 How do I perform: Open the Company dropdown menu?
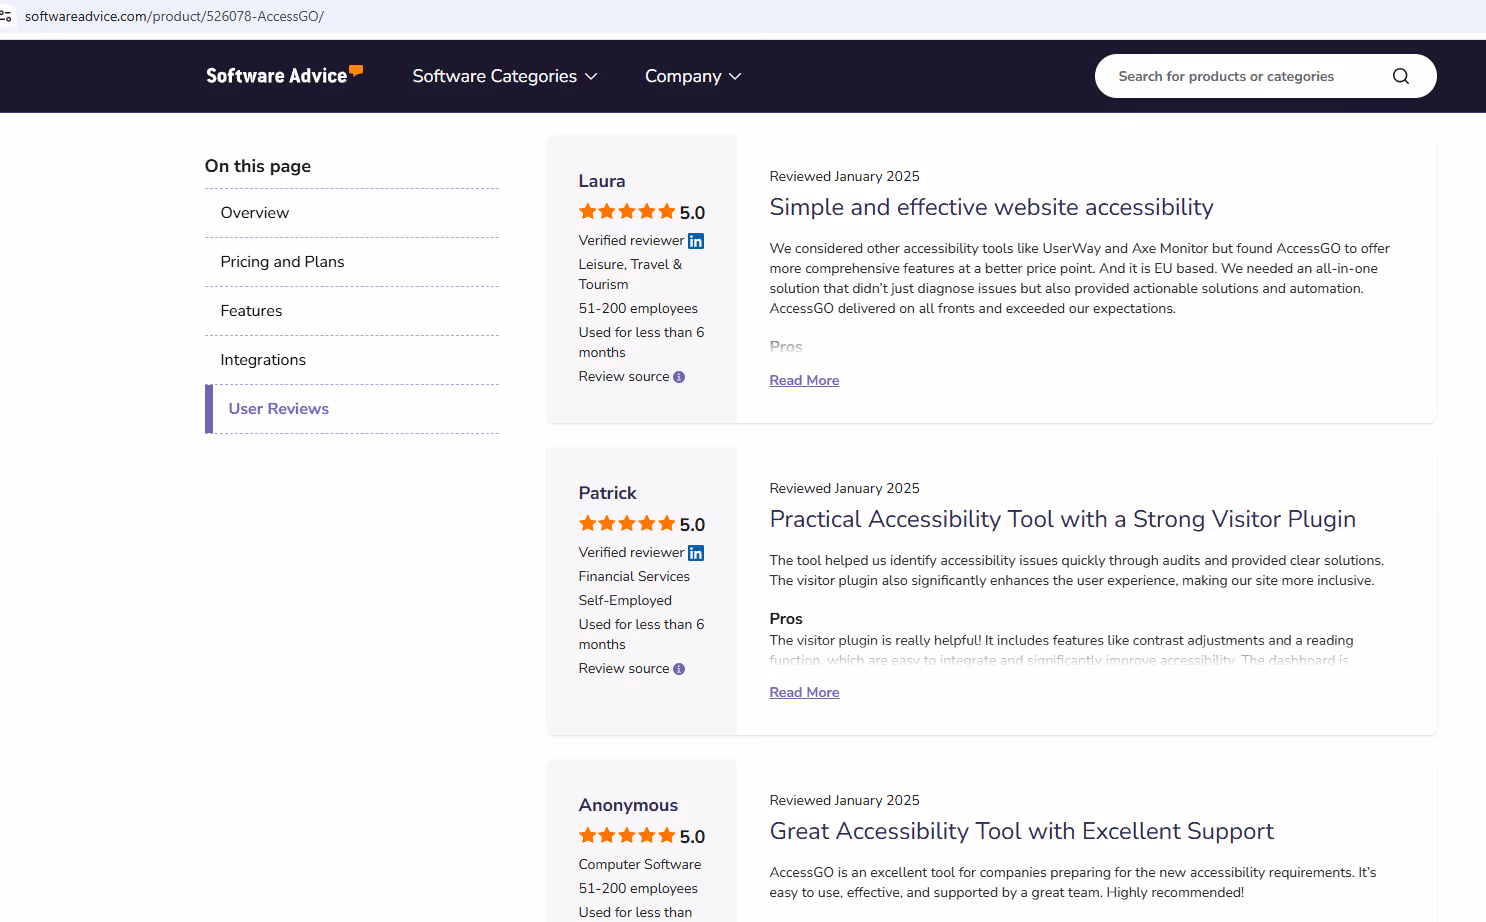coord(692,76)
